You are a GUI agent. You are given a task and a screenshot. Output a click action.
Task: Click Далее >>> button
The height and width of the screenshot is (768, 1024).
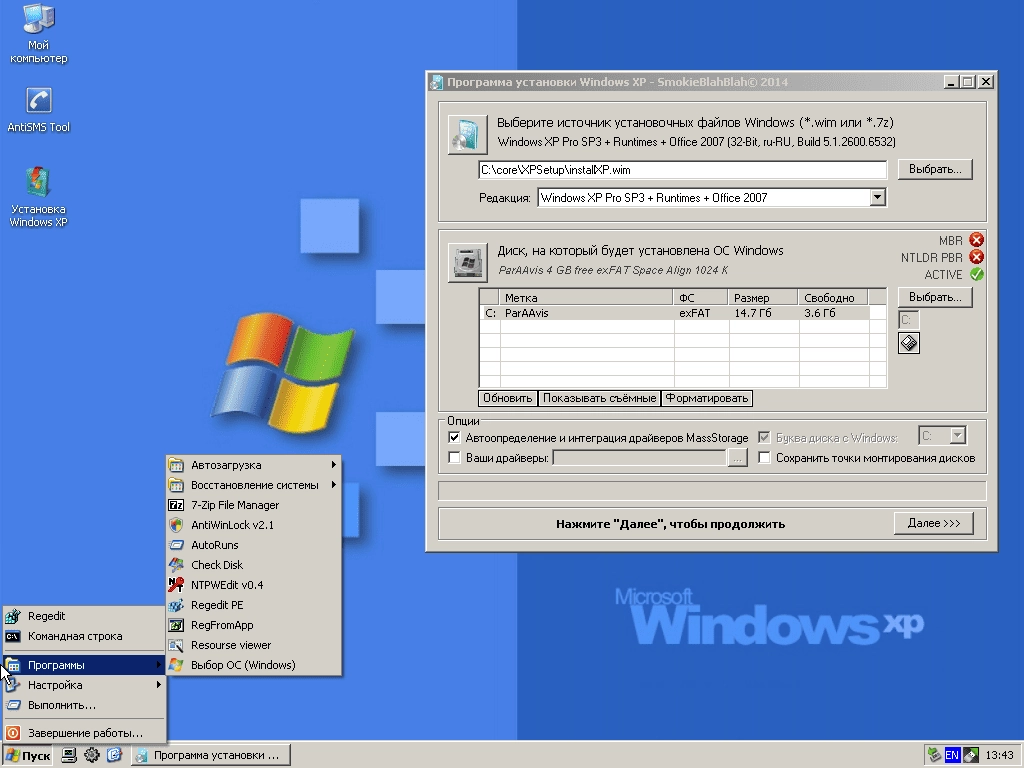click(934, 523)
